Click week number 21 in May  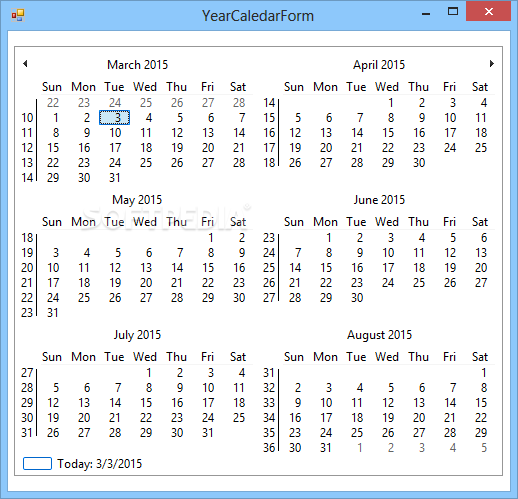(x=27, y=283)
